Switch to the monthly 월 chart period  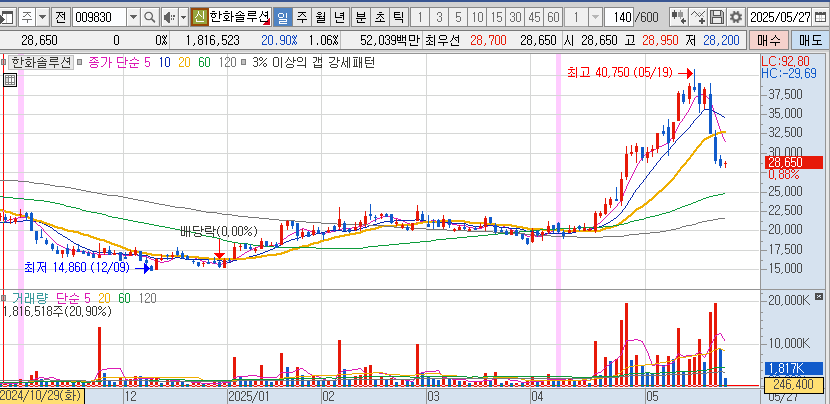(x=321, y=17)
